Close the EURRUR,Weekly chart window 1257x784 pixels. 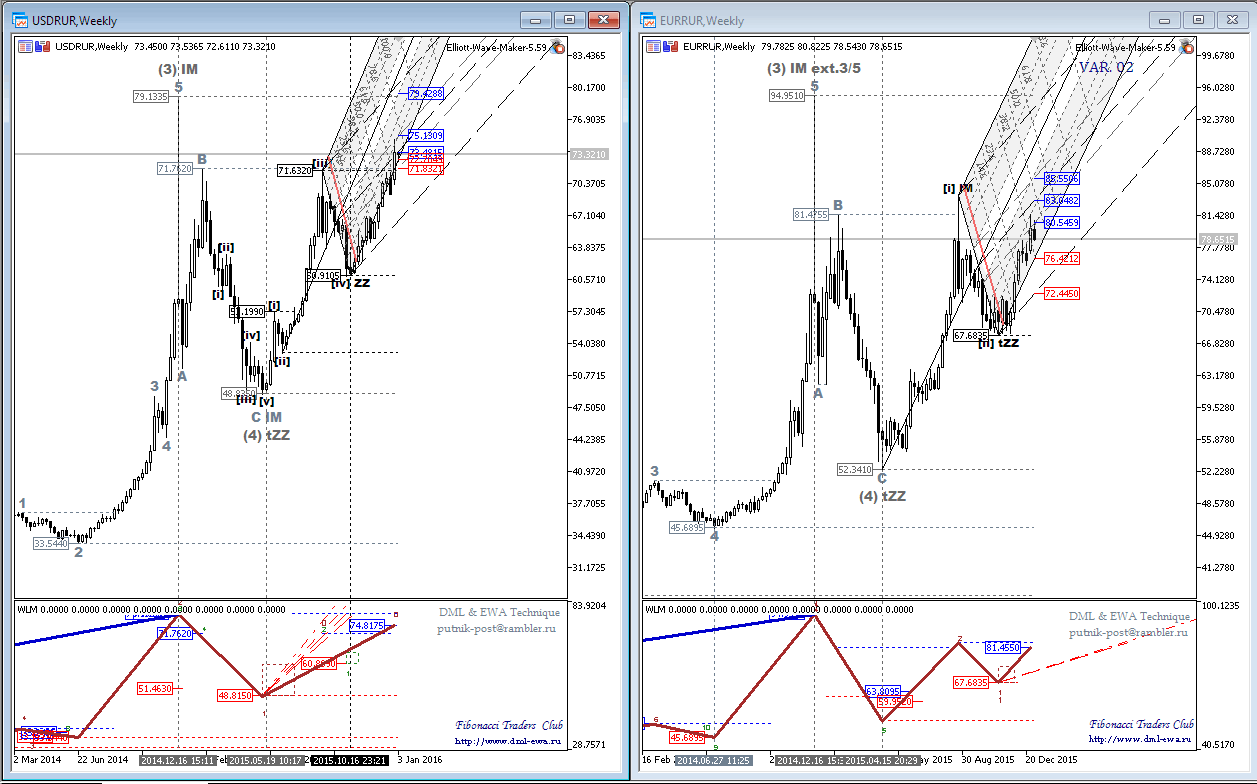coord(1231,19)
